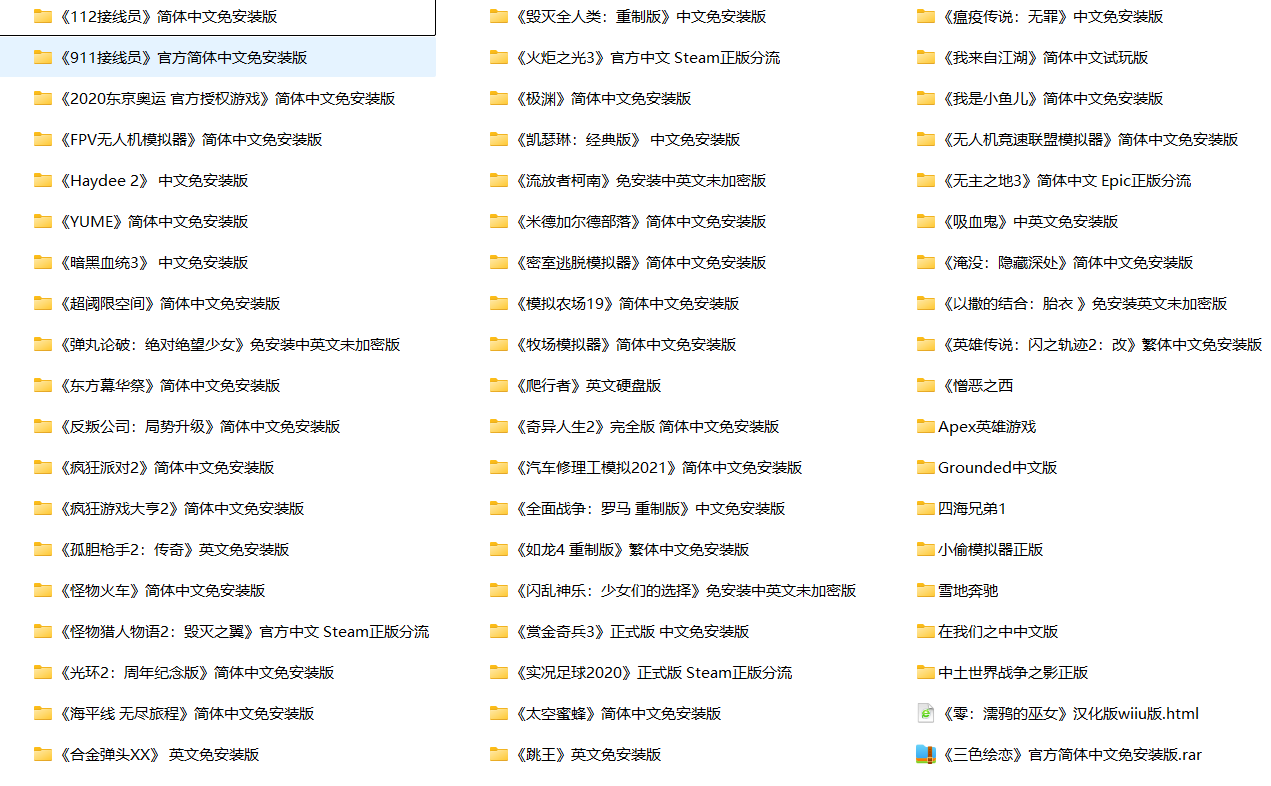
Task: Click folder icon beside《极渊》简体中文免安装版
Action: coord(499,98)
